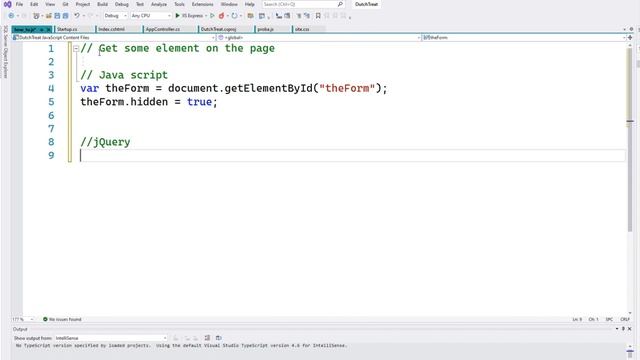Image resolution: width=640 pixels, height=360 pixels.
Task: Open the Build menu
Action: (102, 4)
